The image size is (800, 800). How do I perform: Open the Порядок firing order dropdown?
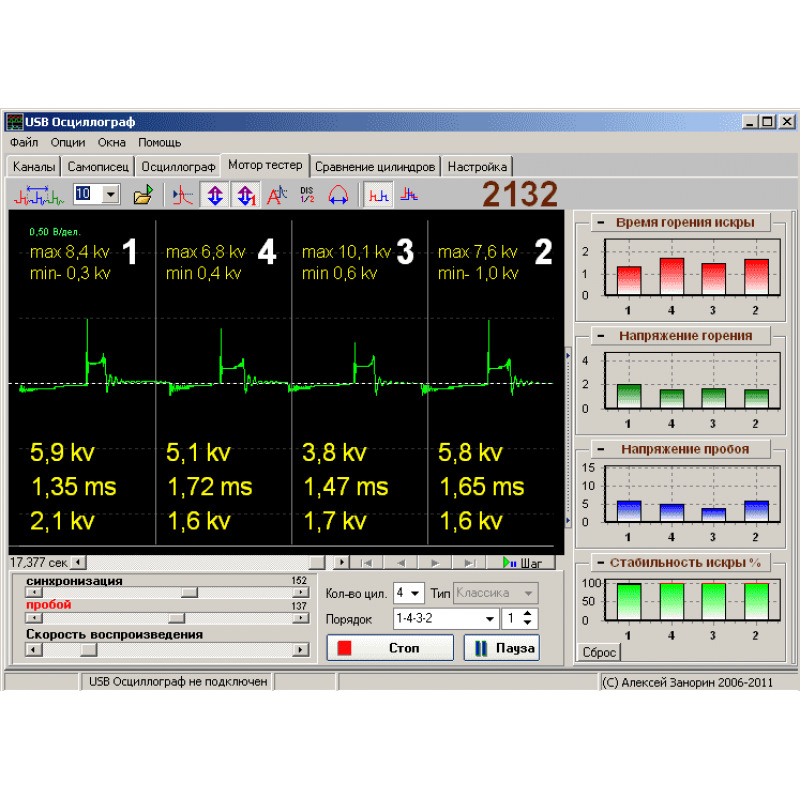click(445, 618)
